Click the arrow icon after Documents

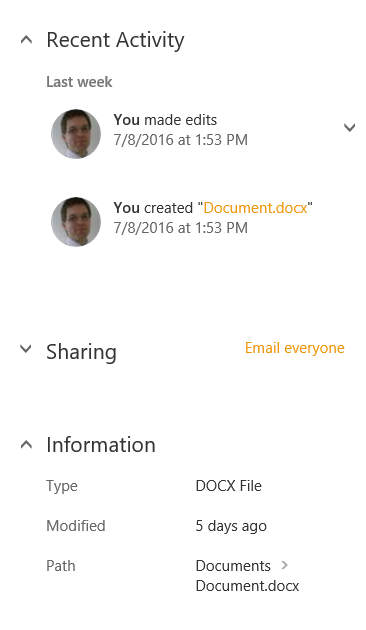tap(284, 565)
